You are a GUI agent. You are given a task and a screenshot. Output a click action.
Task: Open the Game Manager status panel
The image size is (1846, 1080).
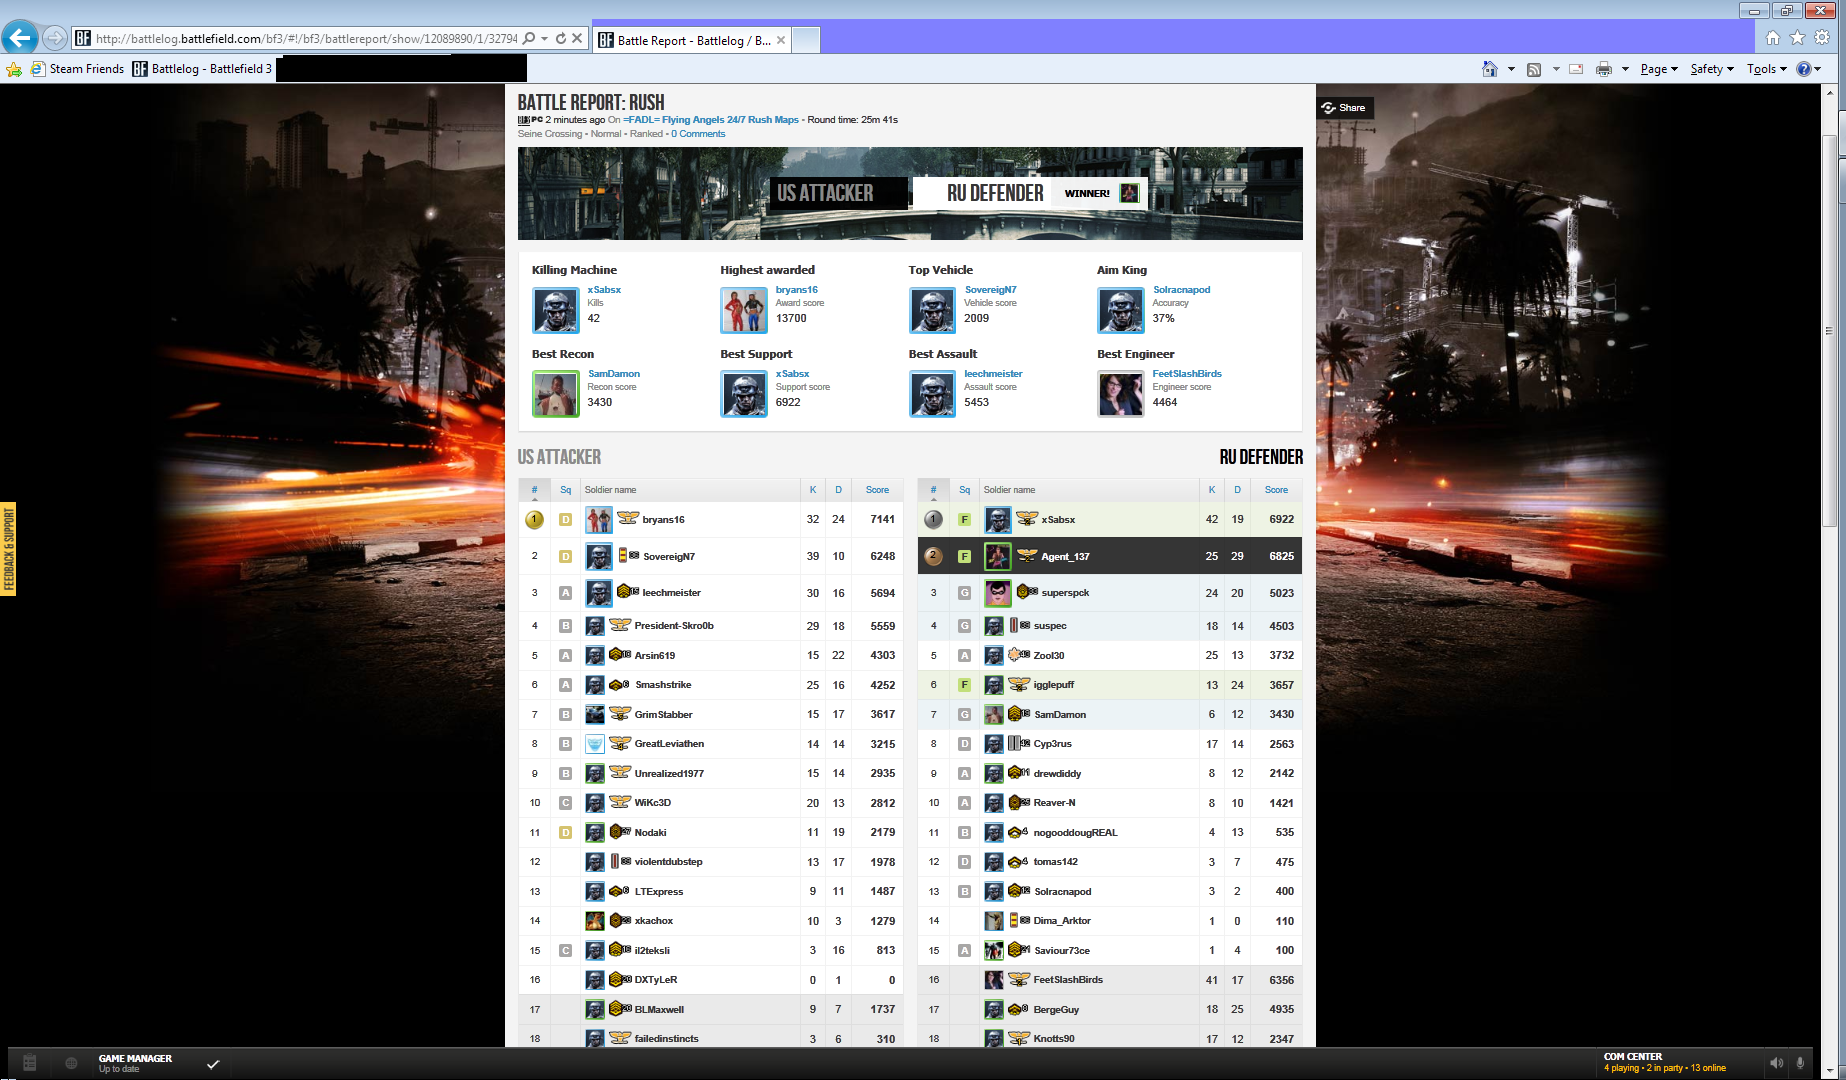[x=135, y=1063]
